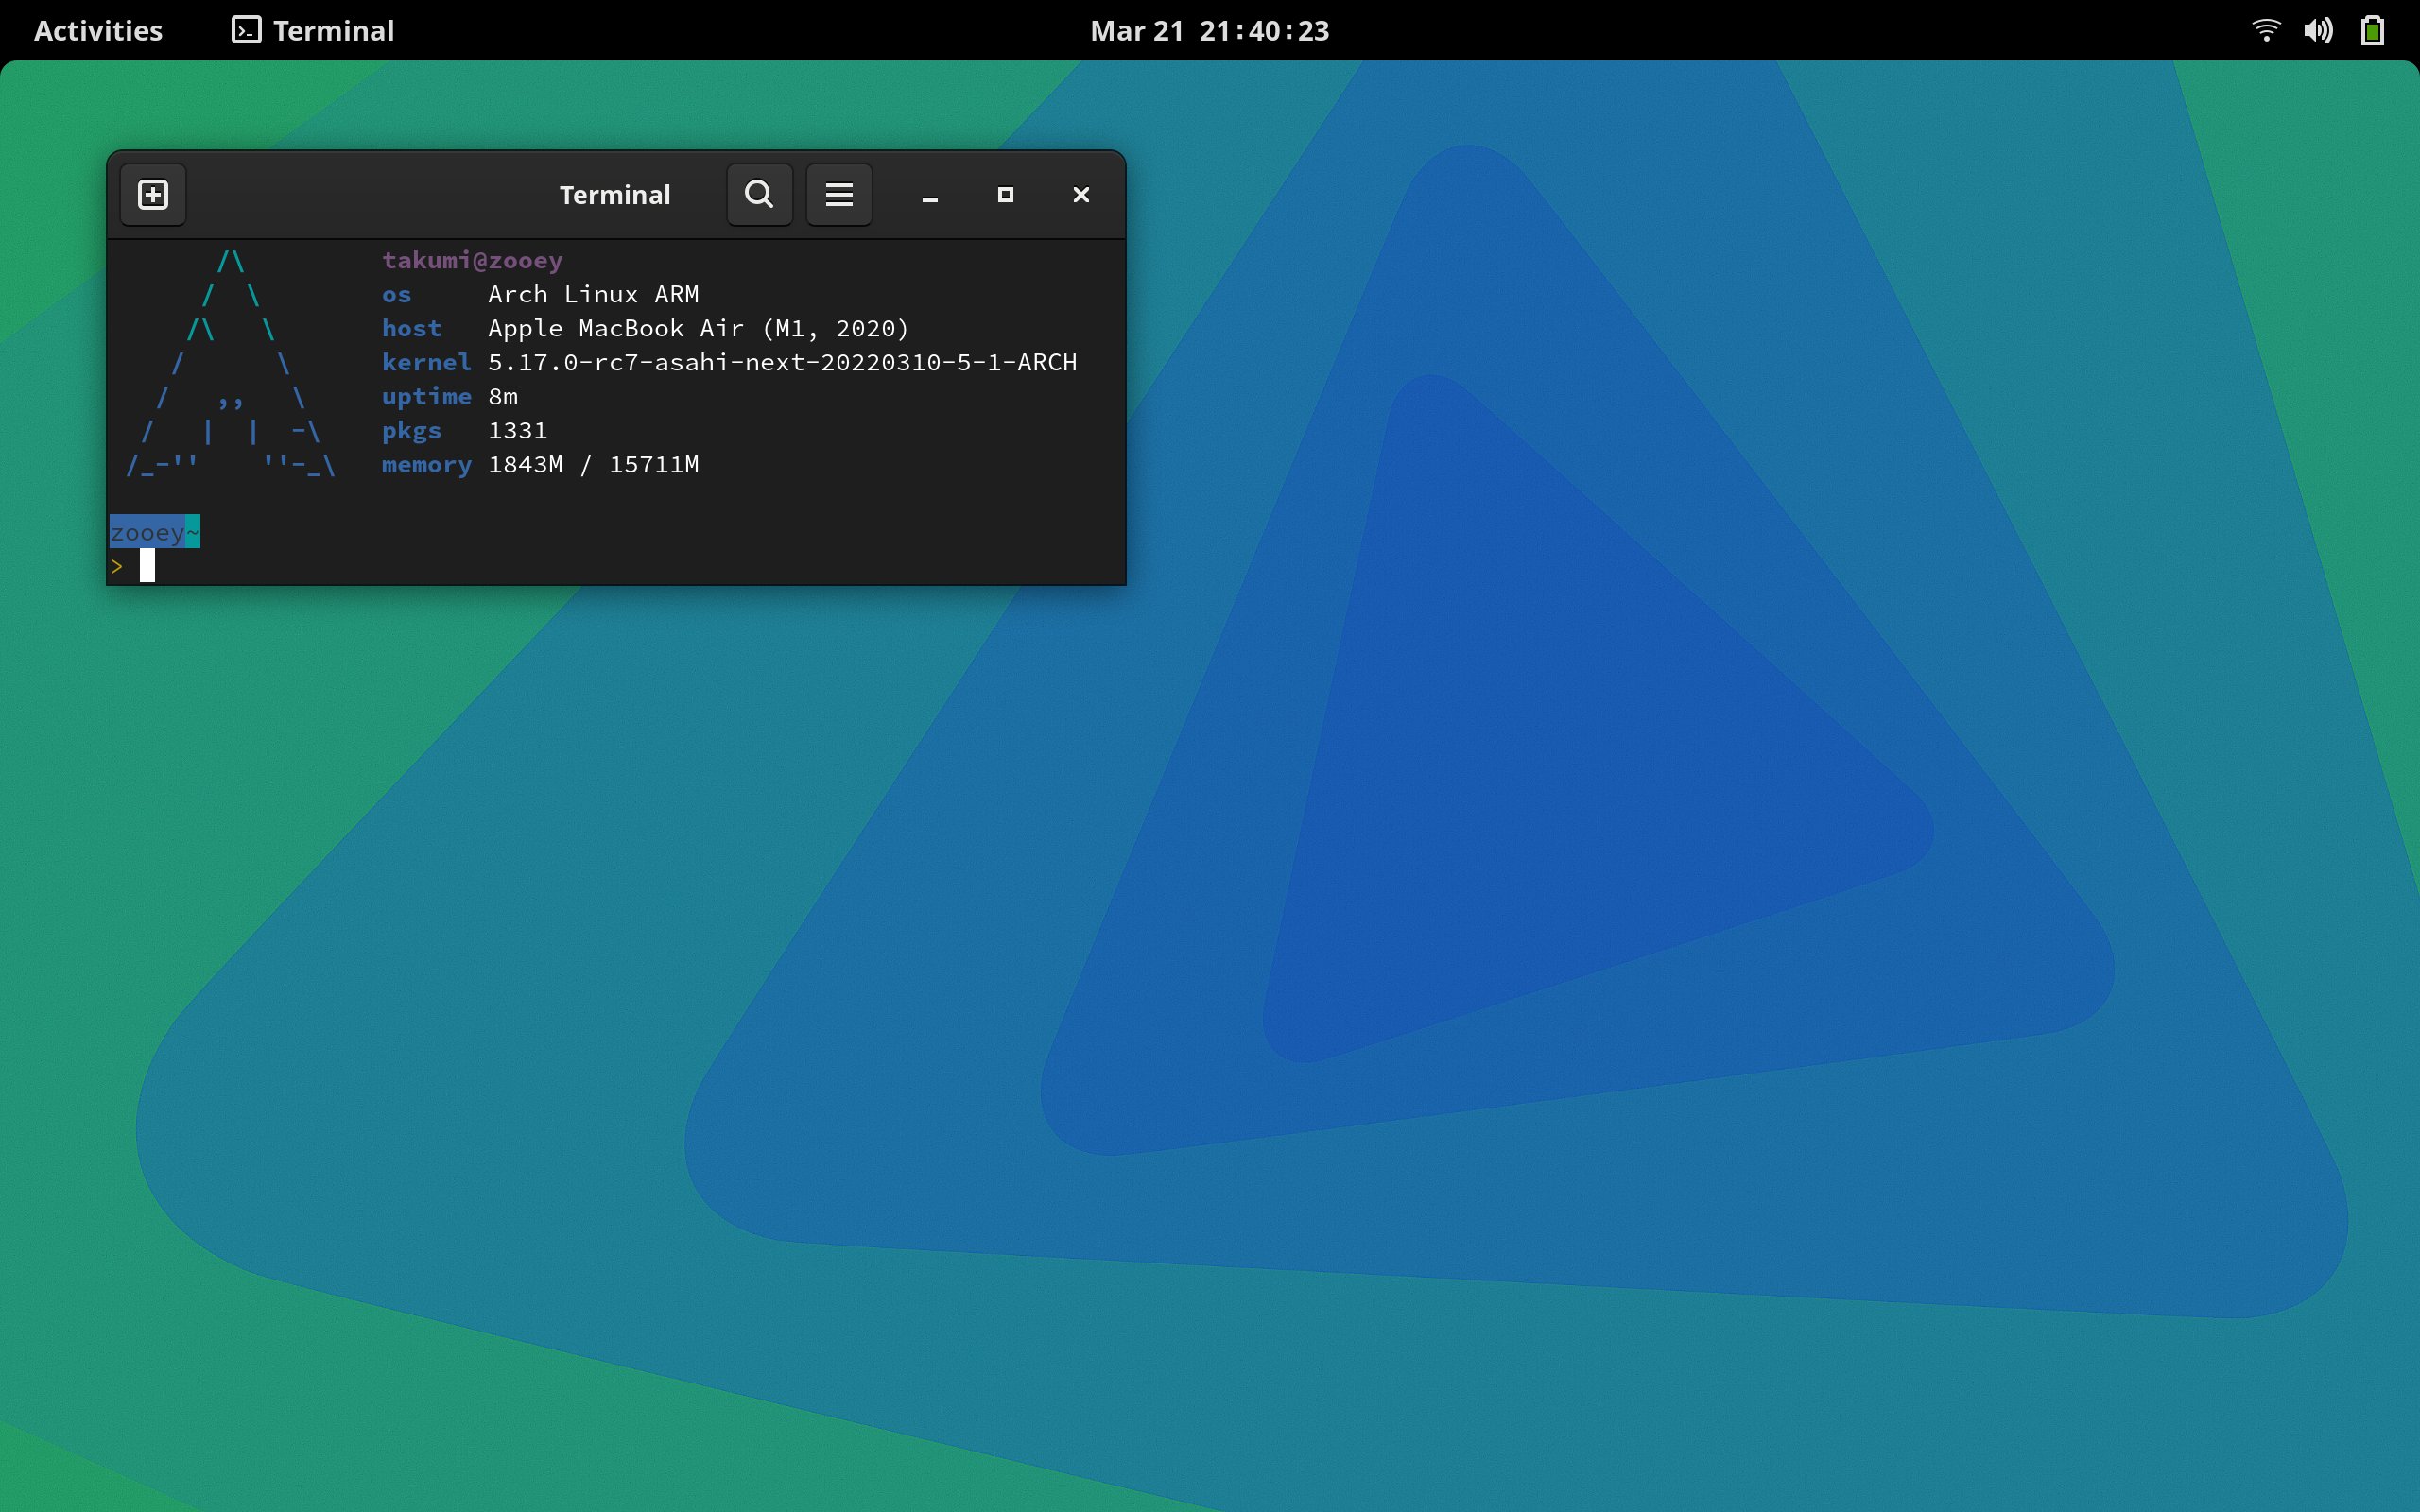Maximize the Terminal window
Viewport: 2420px width, 1512px height.
click(x=1006, y=195)
